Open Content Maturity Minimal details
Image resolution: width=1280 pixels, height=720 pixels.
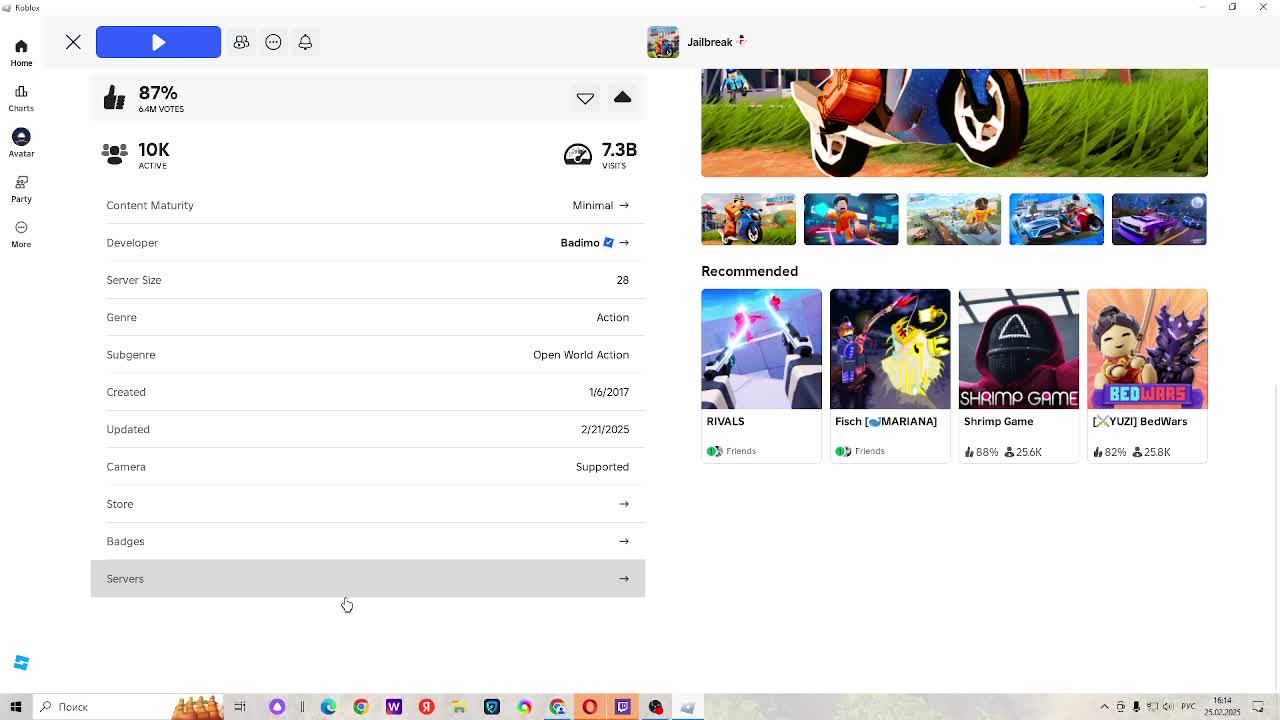pos(368,205)
